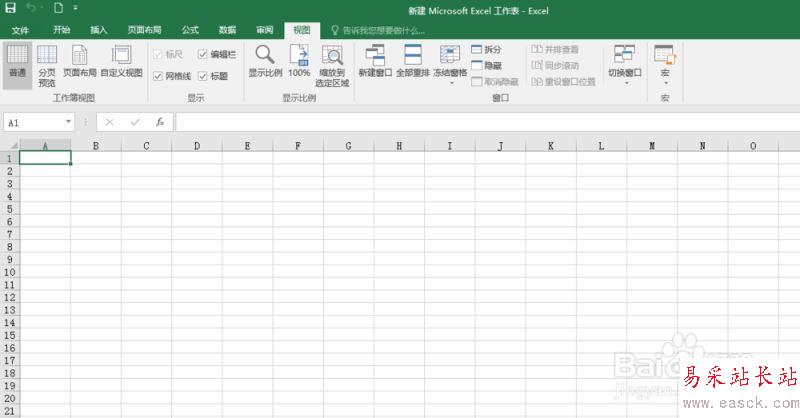Select column F header
The image size is (800, 418).
pos(298,145)
